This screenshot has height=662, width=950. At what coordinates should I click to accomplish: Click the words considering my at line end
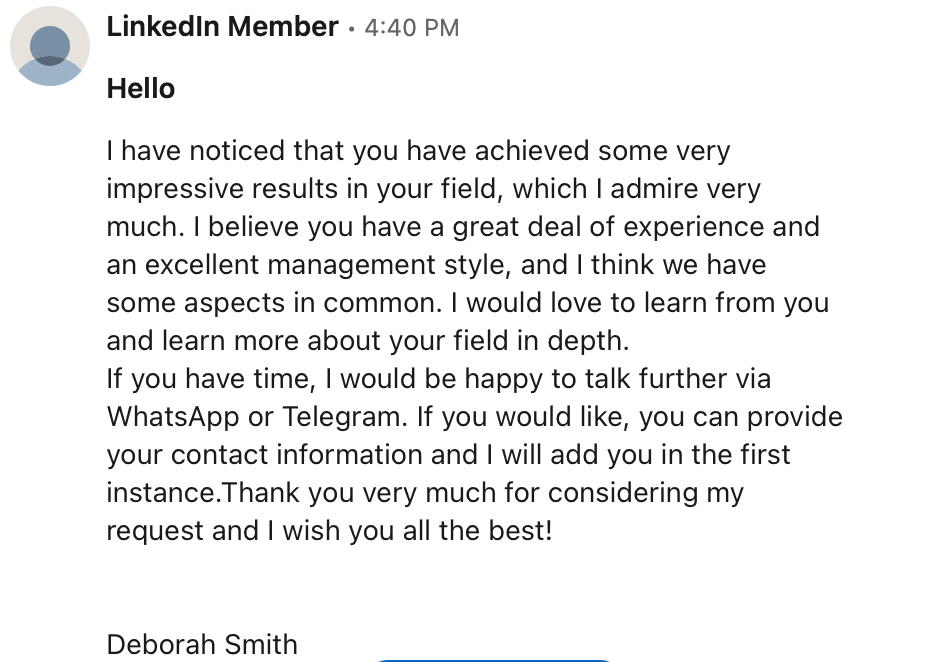[x=646, y=493]
